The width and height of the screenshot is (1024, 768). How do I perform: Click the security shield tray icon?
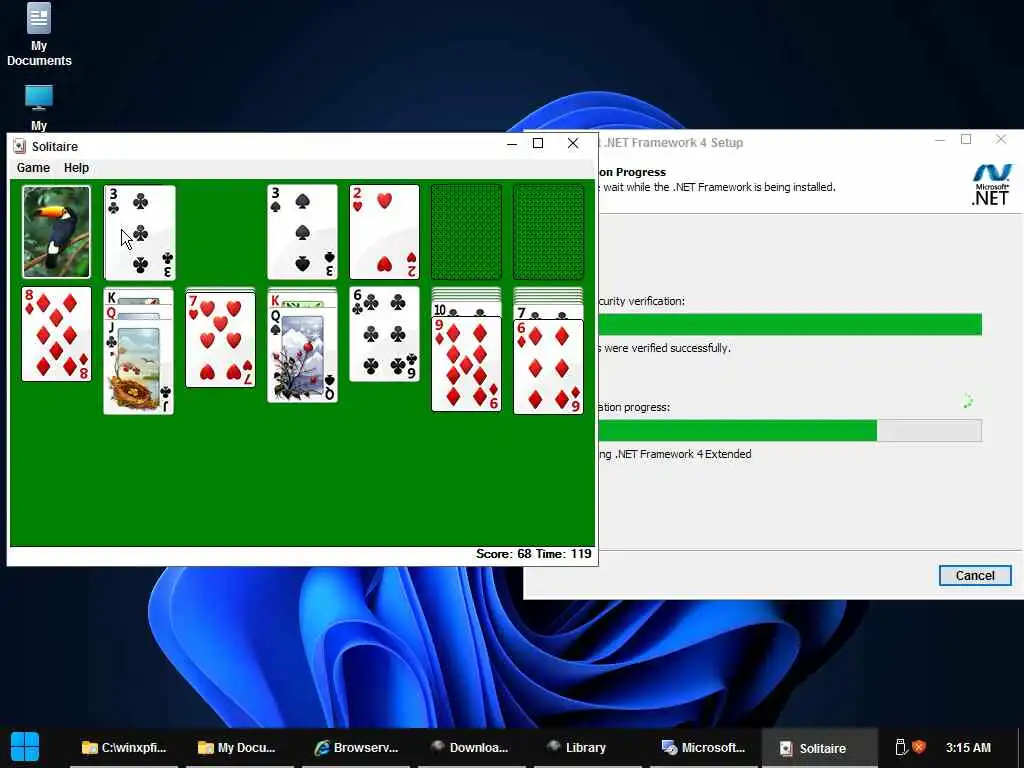pyautogui.click(x=919, y=747)
